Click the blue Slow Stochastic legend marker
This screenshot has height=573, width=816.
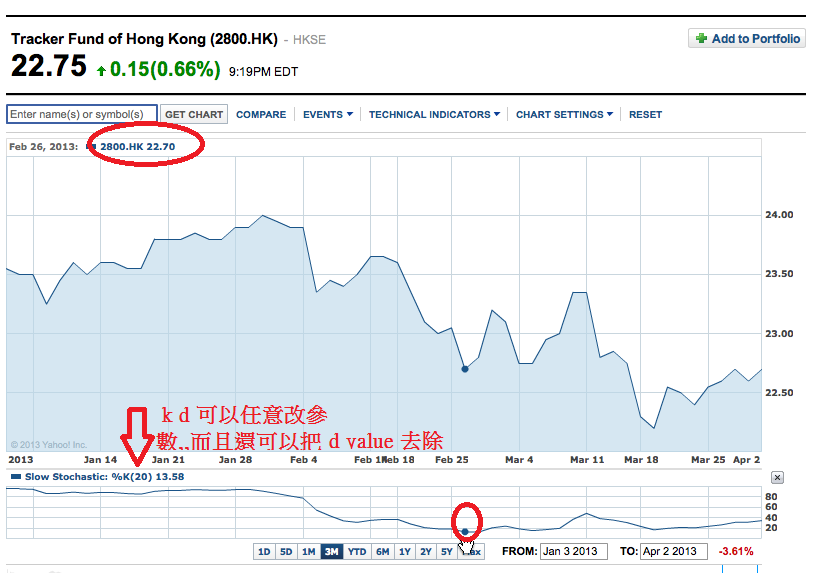[x=16, y=477]
